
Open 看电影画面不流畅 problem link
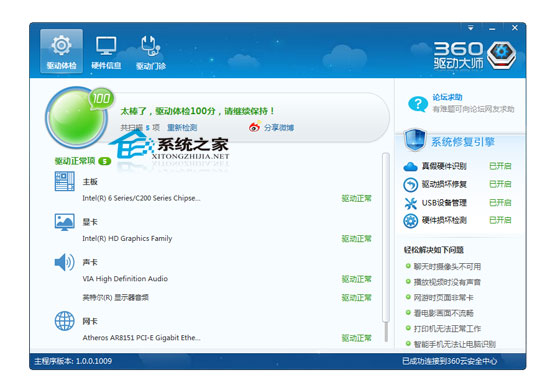point(444,313)
